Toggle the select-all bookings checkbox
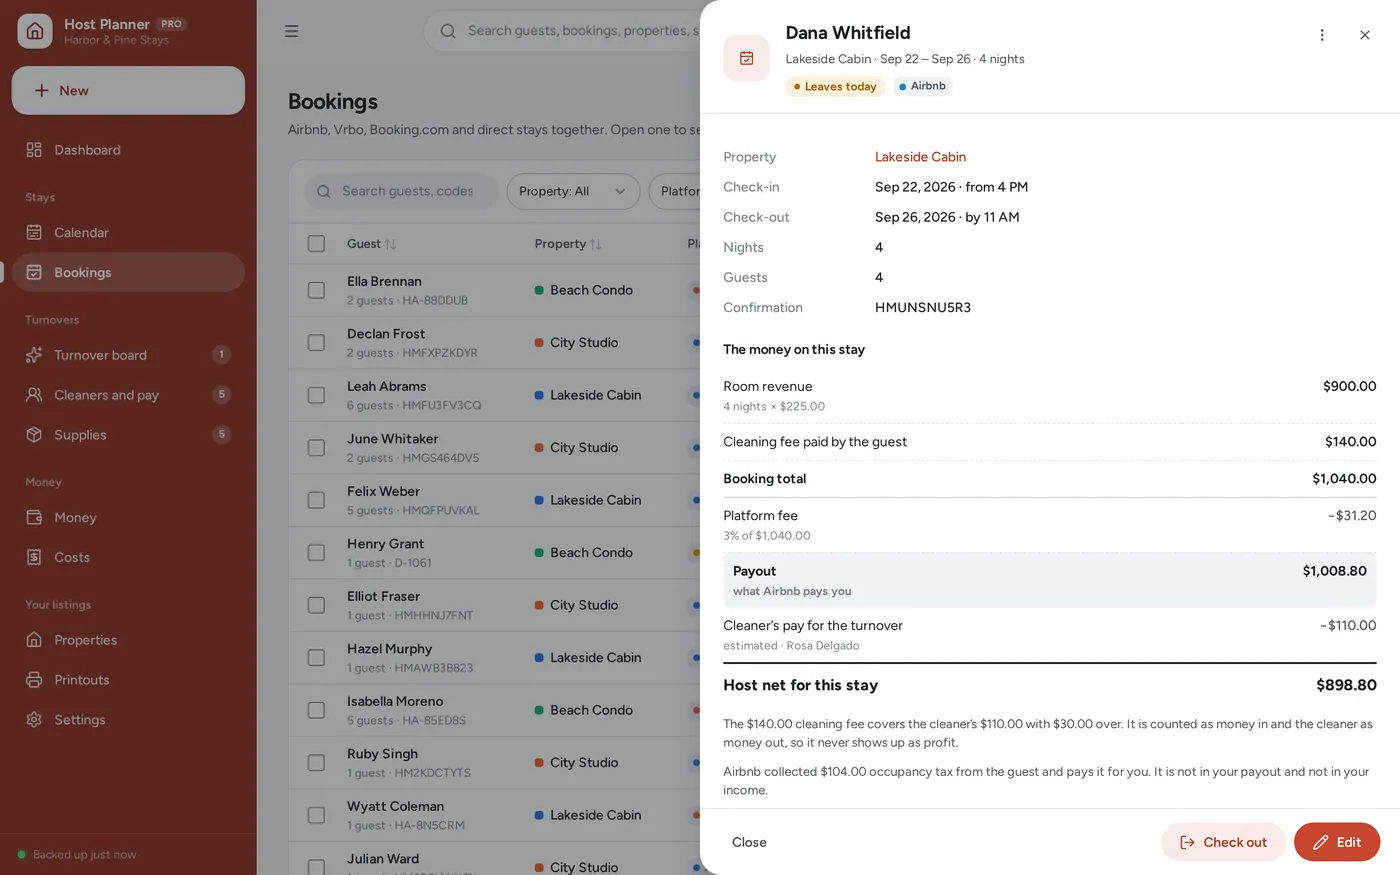 (x=316, y=244)
